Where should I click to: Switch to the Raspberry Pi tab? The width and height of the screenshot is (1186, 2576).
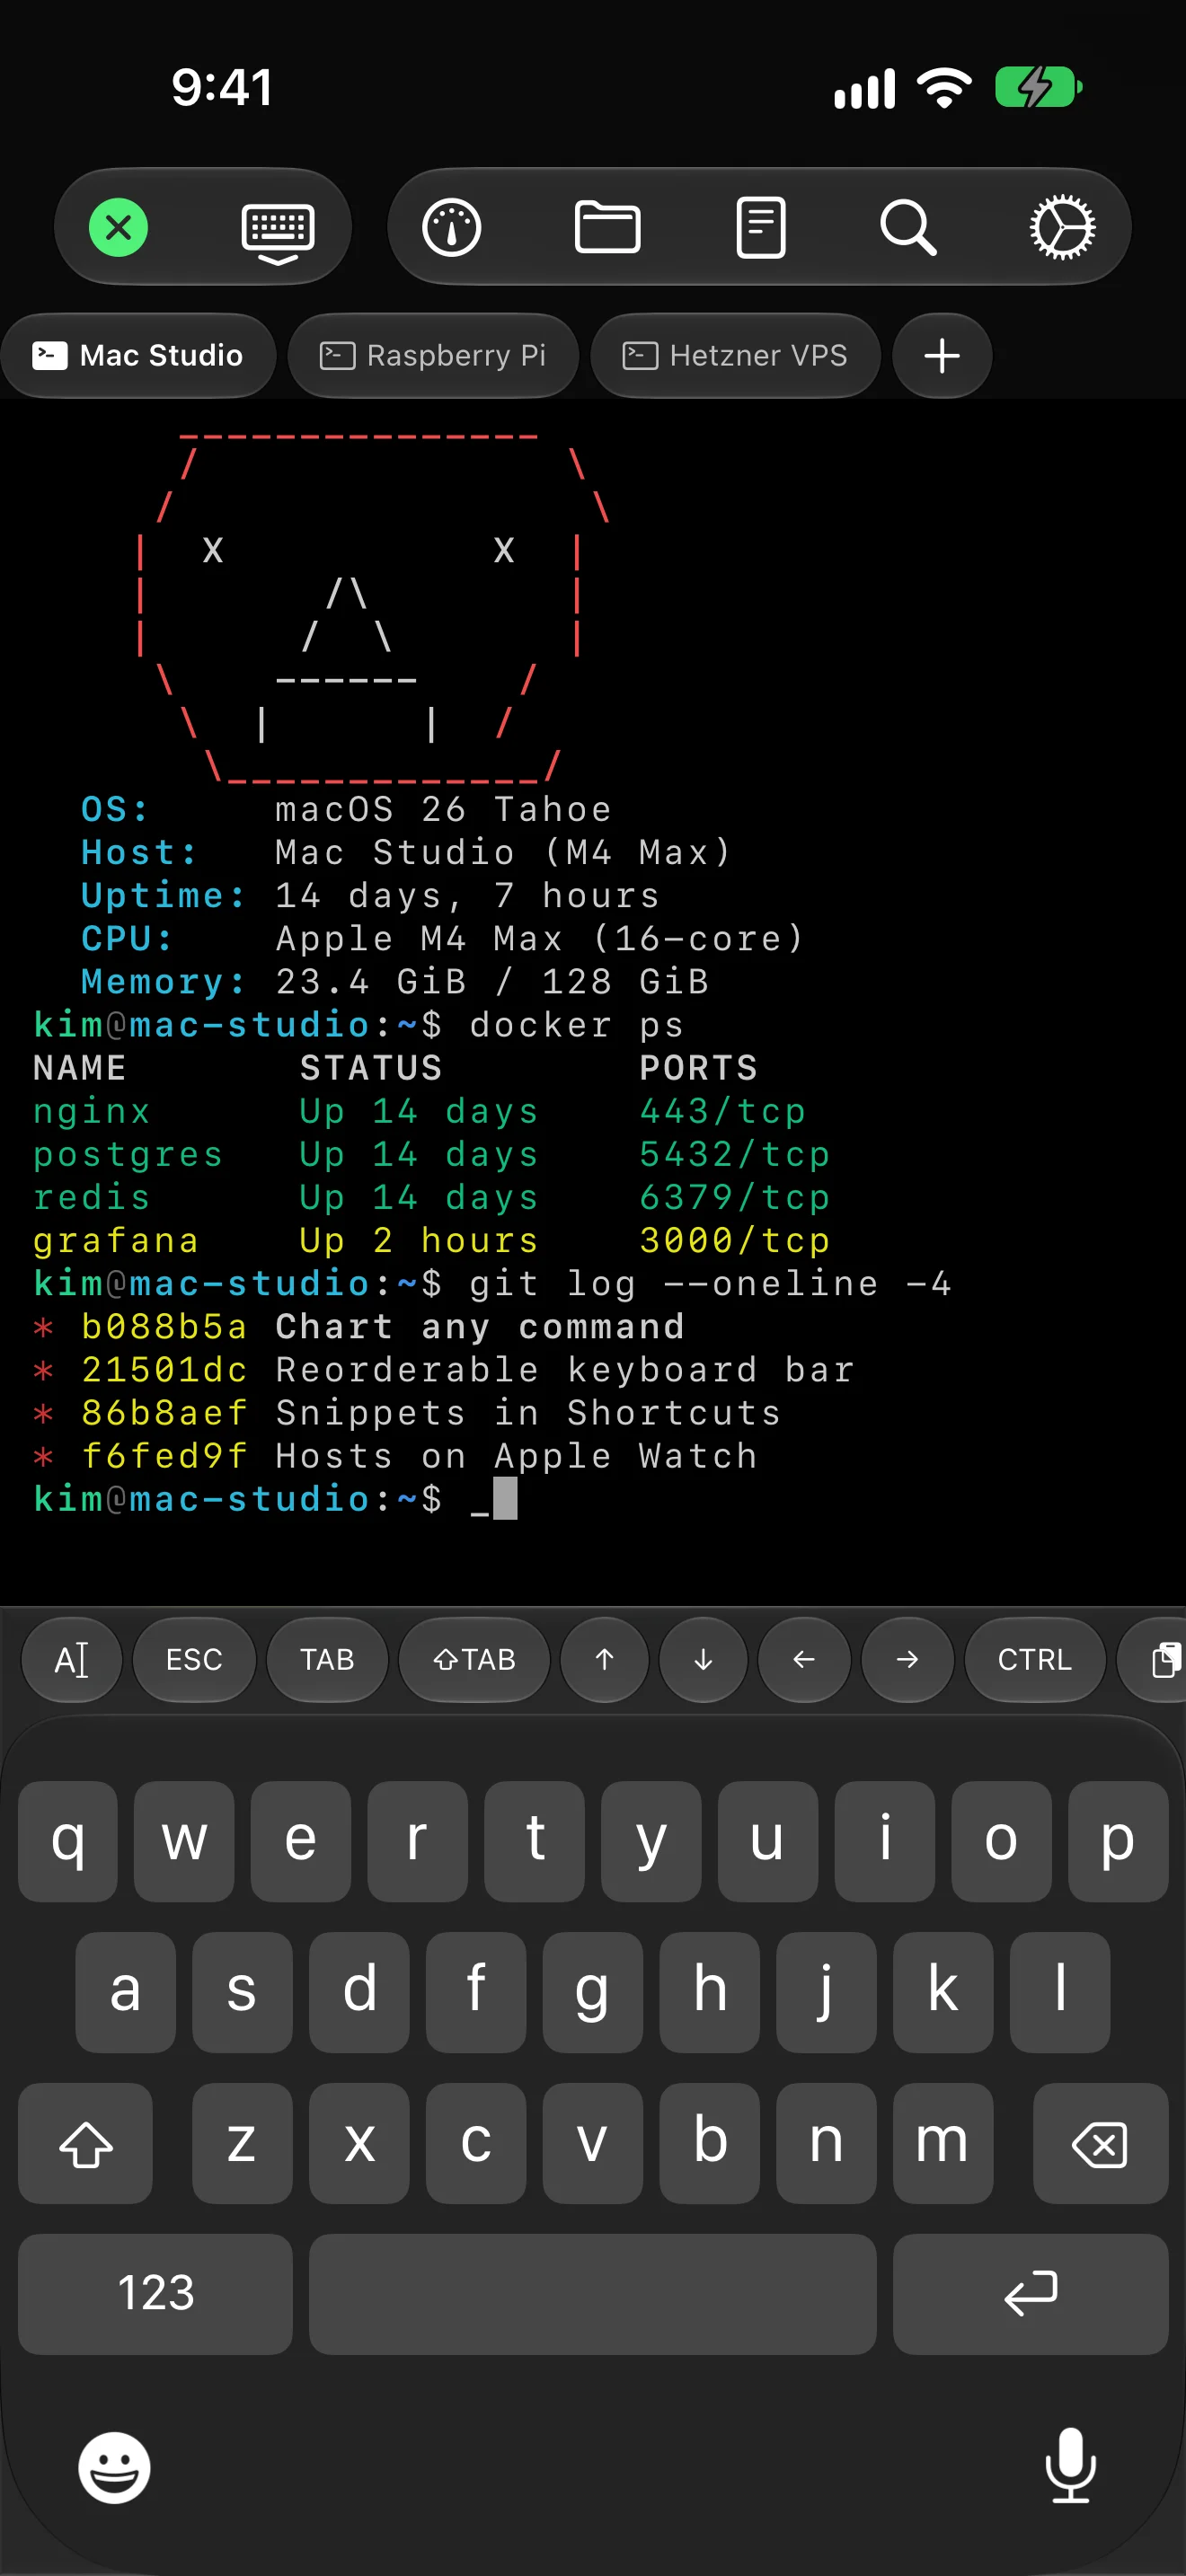click(433, 355)
